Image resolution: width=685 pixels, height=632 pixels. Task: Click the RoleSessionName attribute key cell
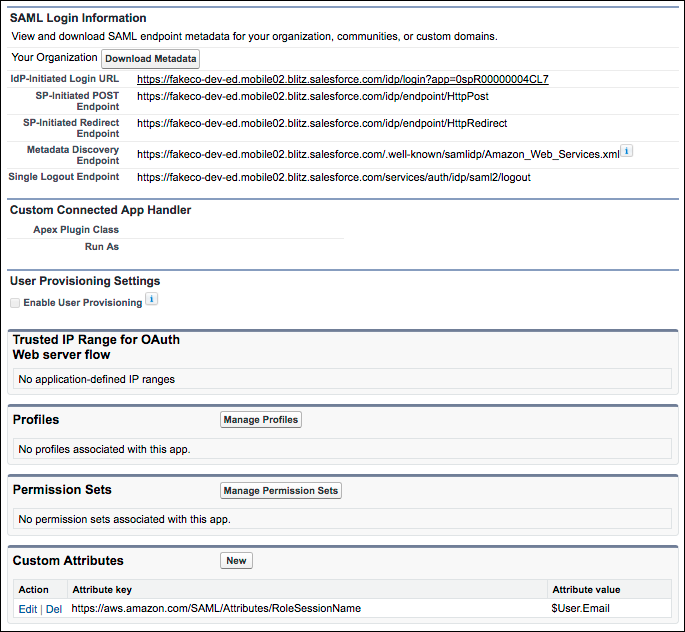[x=216, y=608]
